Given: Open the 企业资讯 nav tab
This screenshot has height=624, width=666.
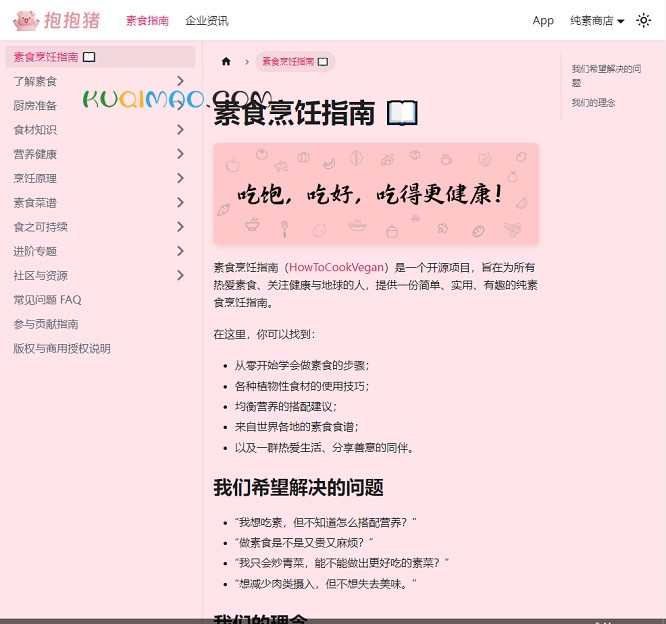Looking at the screenshot, I should 207,21.
